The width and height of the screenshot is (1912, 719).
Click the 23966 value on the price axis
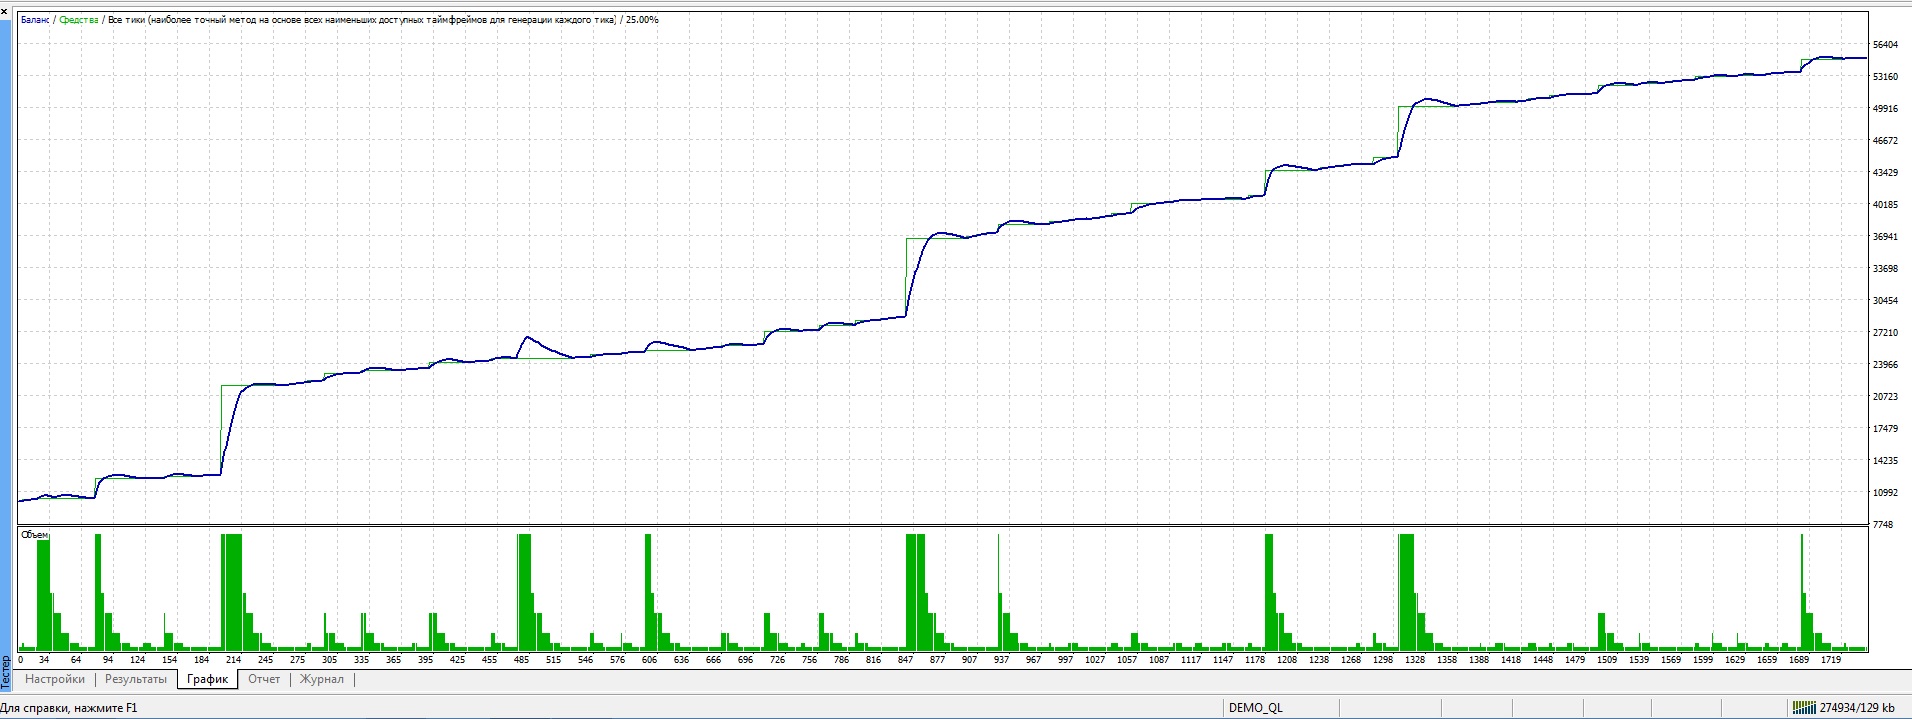tap(1885, 365)
